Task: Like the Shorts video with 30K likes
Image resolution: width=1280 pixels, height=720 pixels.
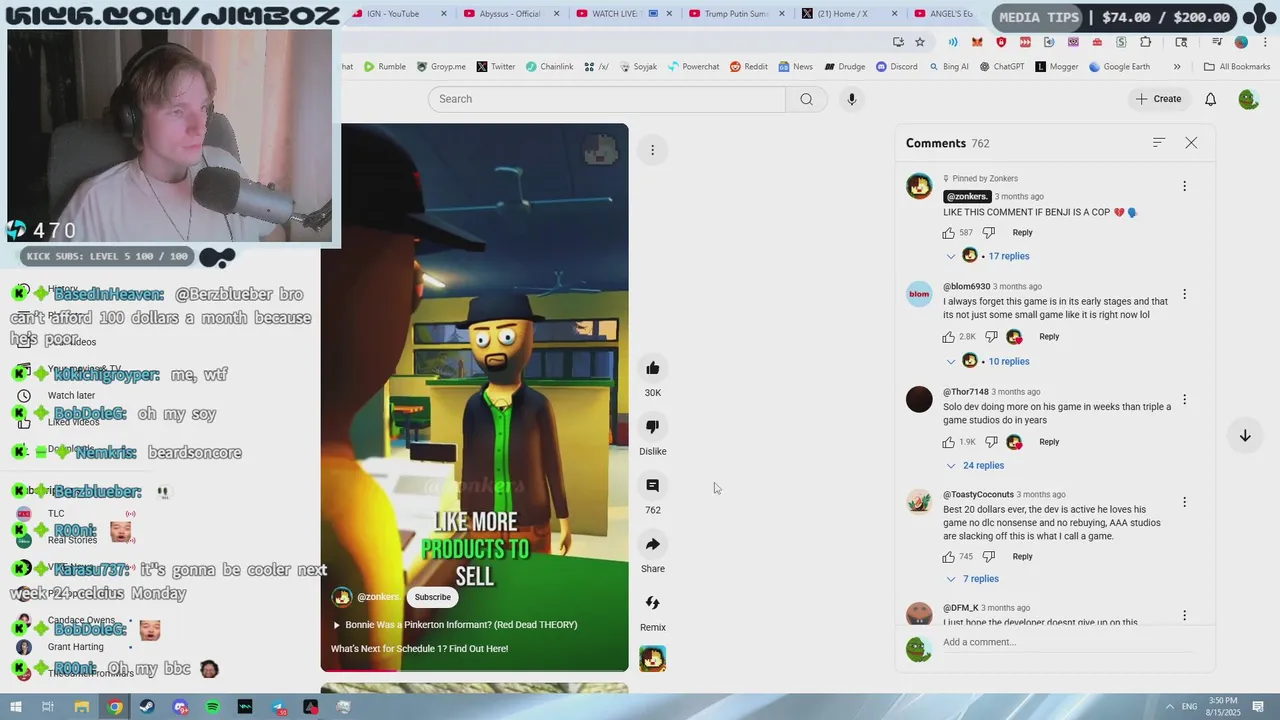Action: 652,368
